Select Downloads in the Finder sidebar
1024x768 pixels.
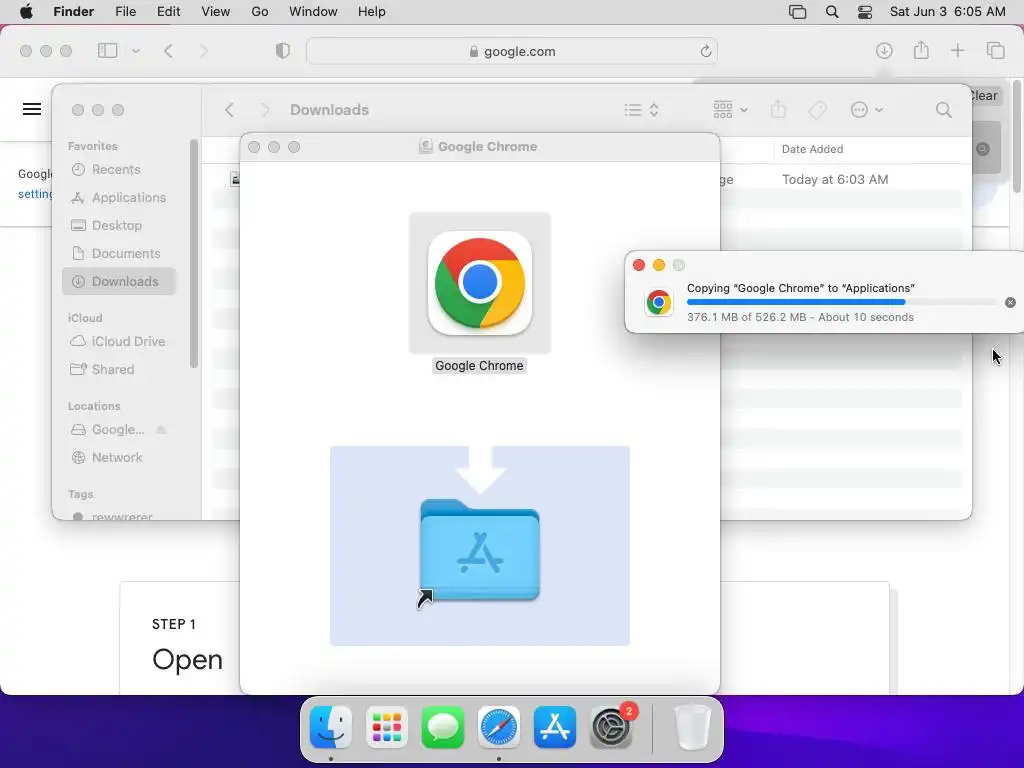pos(119,281)
